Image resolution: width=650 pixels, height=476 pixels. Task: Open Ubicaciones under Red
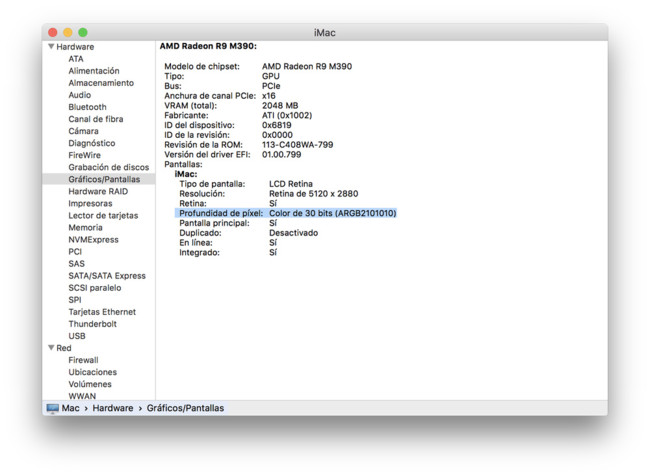[x=93, y=372]
